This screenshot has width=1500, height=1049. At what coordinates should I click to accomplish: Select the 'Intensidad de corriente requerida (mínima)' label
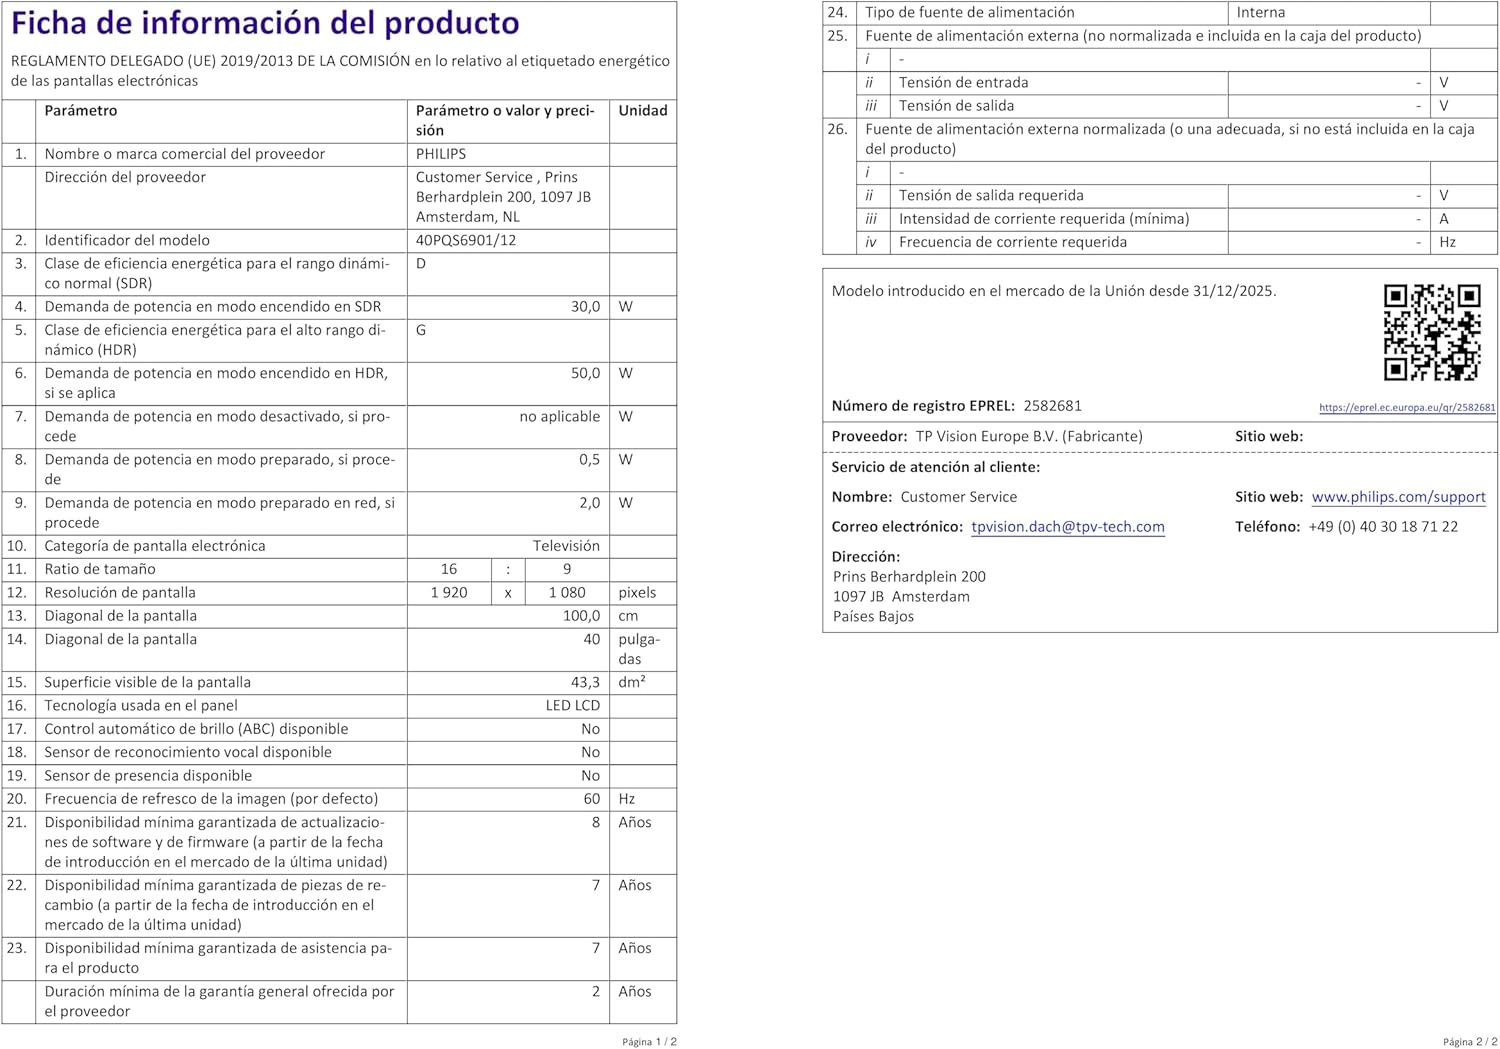coord(1044,219)
